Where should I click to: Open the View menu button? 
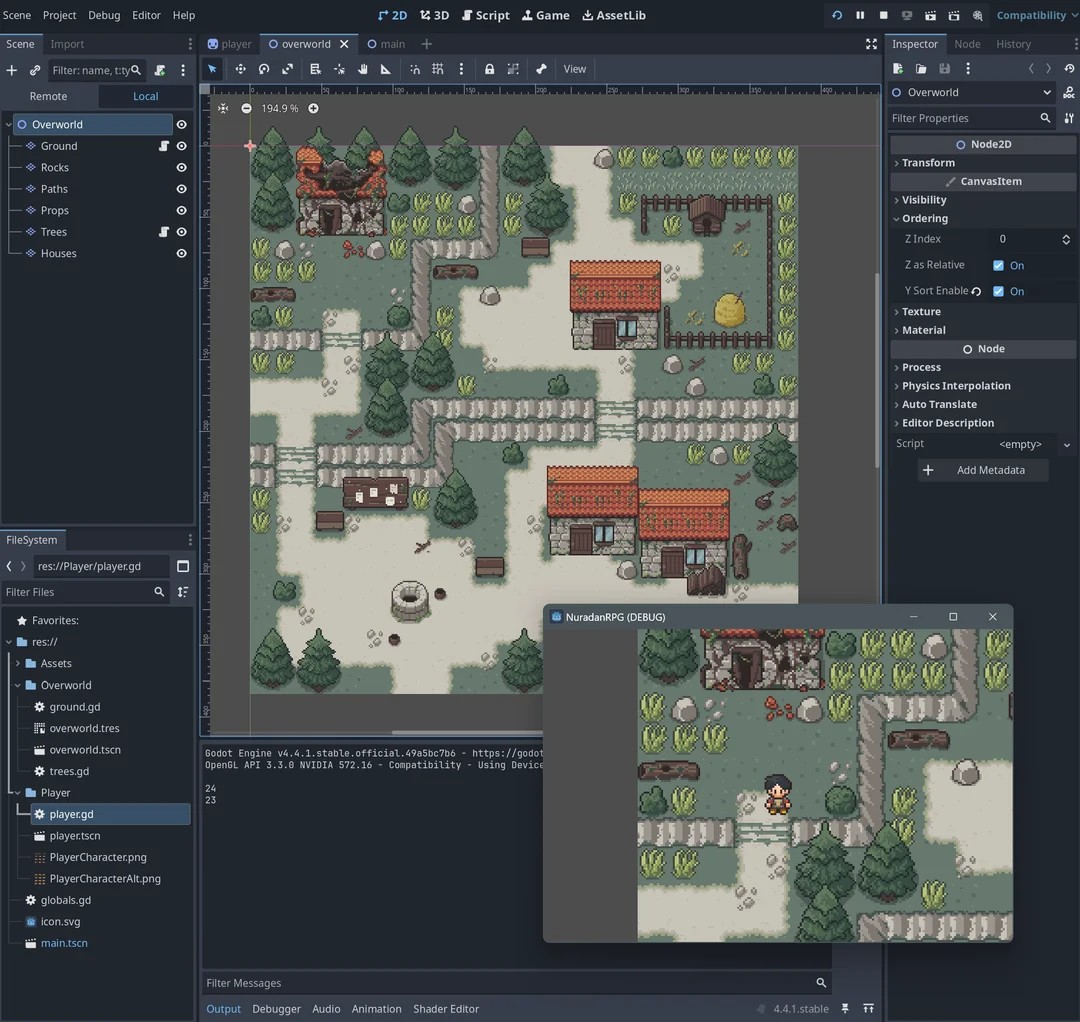[x=574, y=69]
